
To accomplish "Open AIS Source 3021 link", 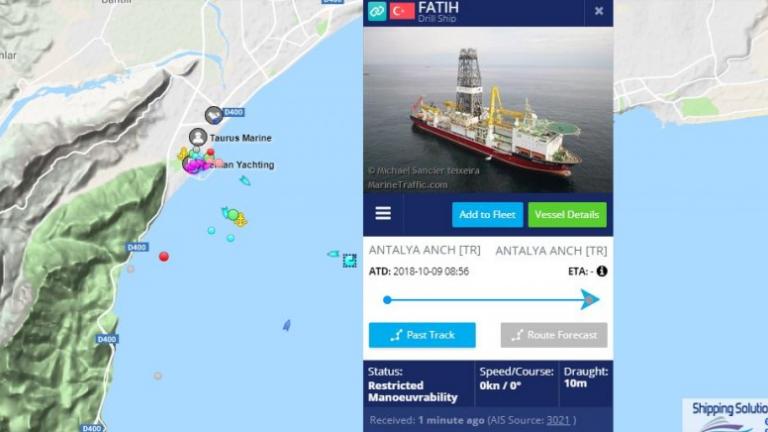I will pyautogui.click(x=558, y=420).
